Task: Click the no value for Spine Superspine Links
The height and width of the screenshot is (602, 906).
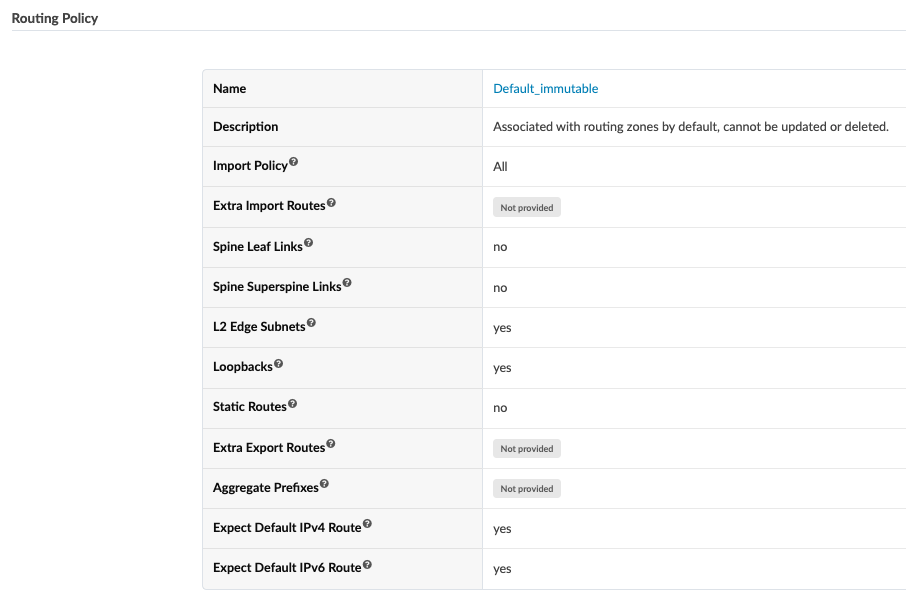Action: tap(500, 288)
